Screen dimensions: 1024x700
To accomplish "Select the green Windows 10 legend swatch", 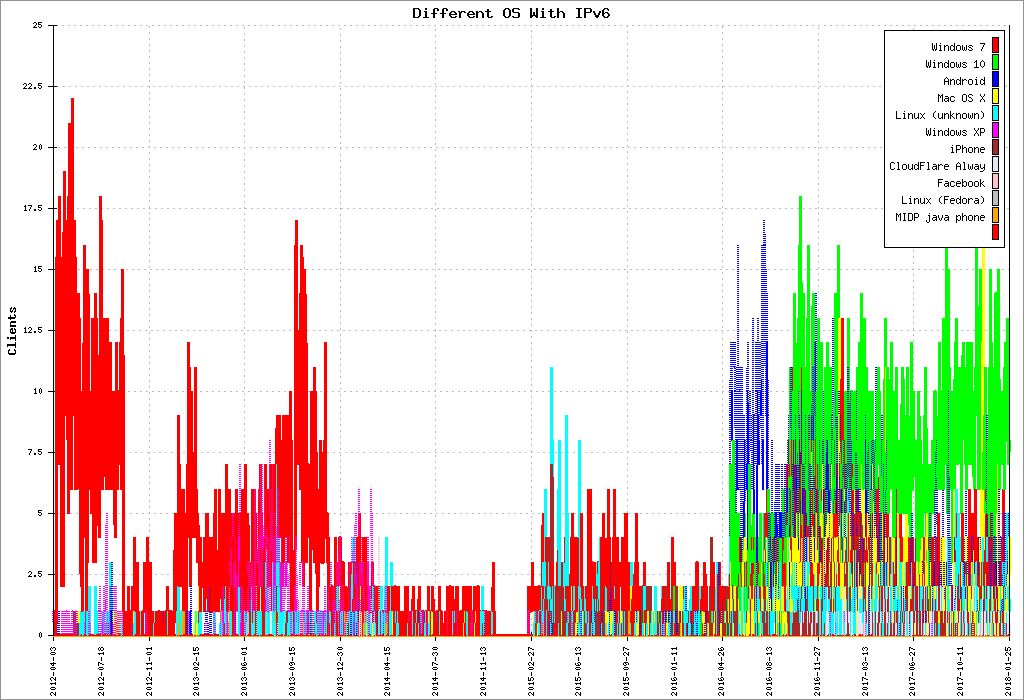I will pyautogui.click(x=995, y=64).
